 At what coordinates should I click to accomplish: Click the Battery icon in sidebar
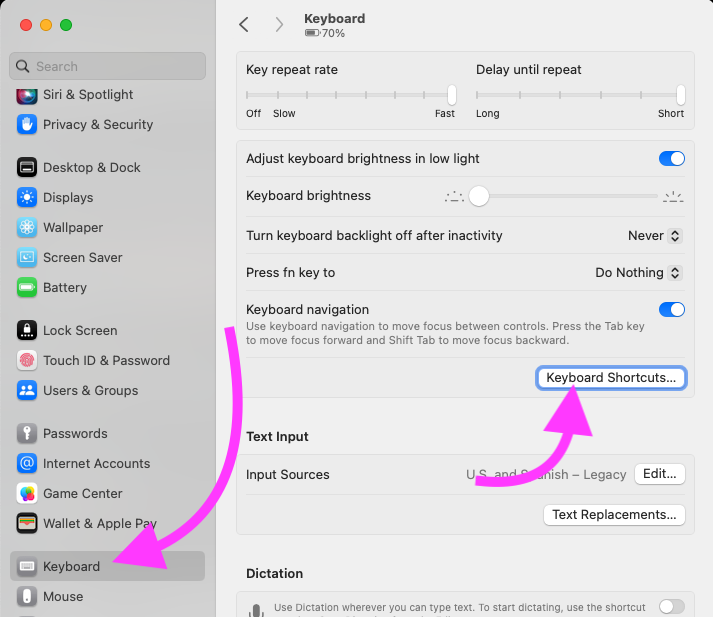pos(27,288)
